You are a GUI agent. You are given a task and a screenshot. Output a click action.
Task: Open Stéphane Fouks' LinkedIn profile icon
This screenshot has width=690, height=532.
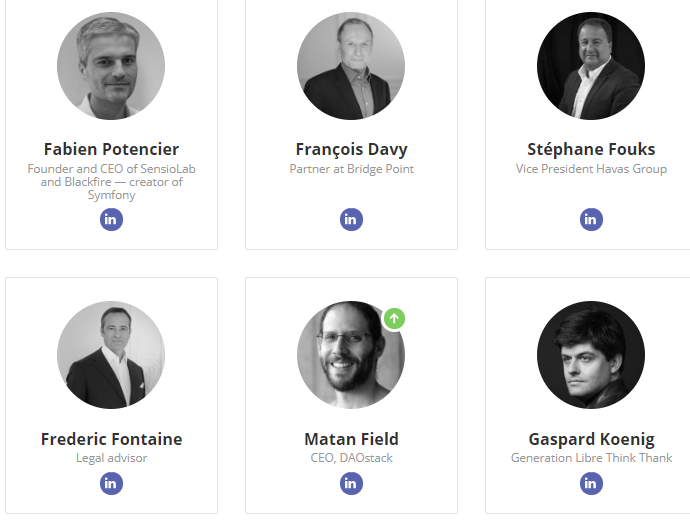[x=591, y=219]
